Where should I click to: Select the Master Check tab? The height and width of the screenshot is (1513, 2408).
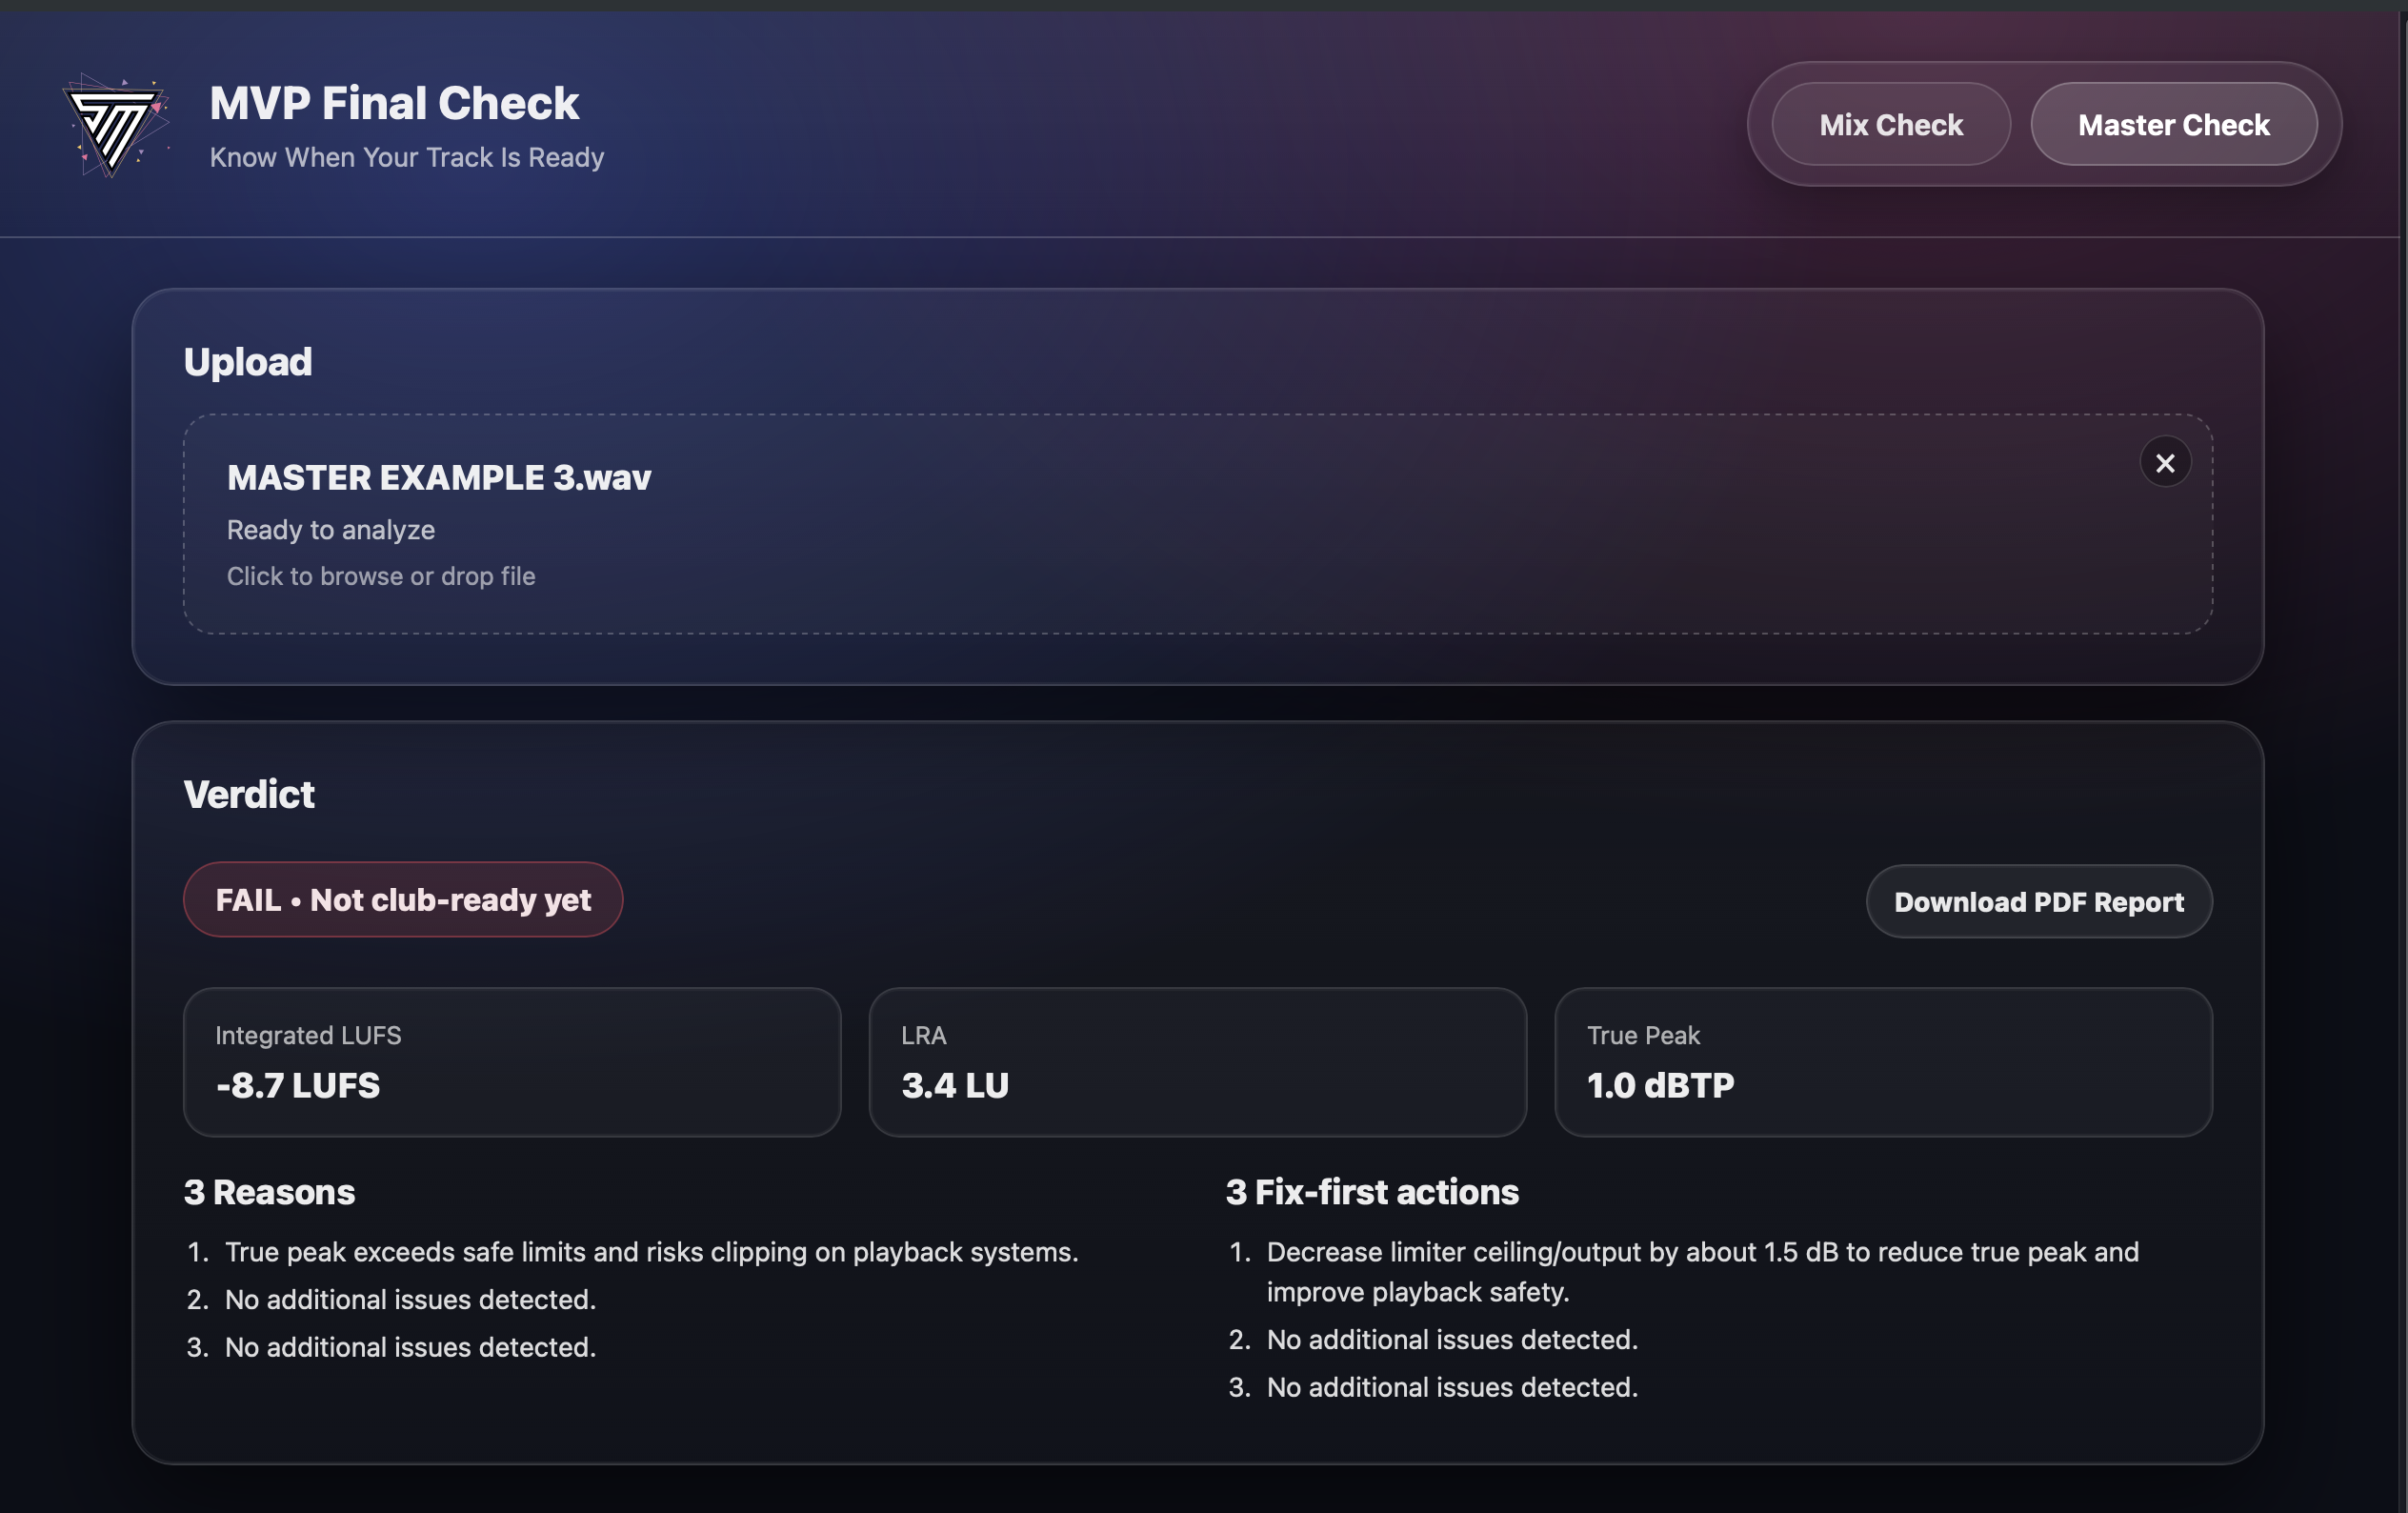pos(2173,125)
